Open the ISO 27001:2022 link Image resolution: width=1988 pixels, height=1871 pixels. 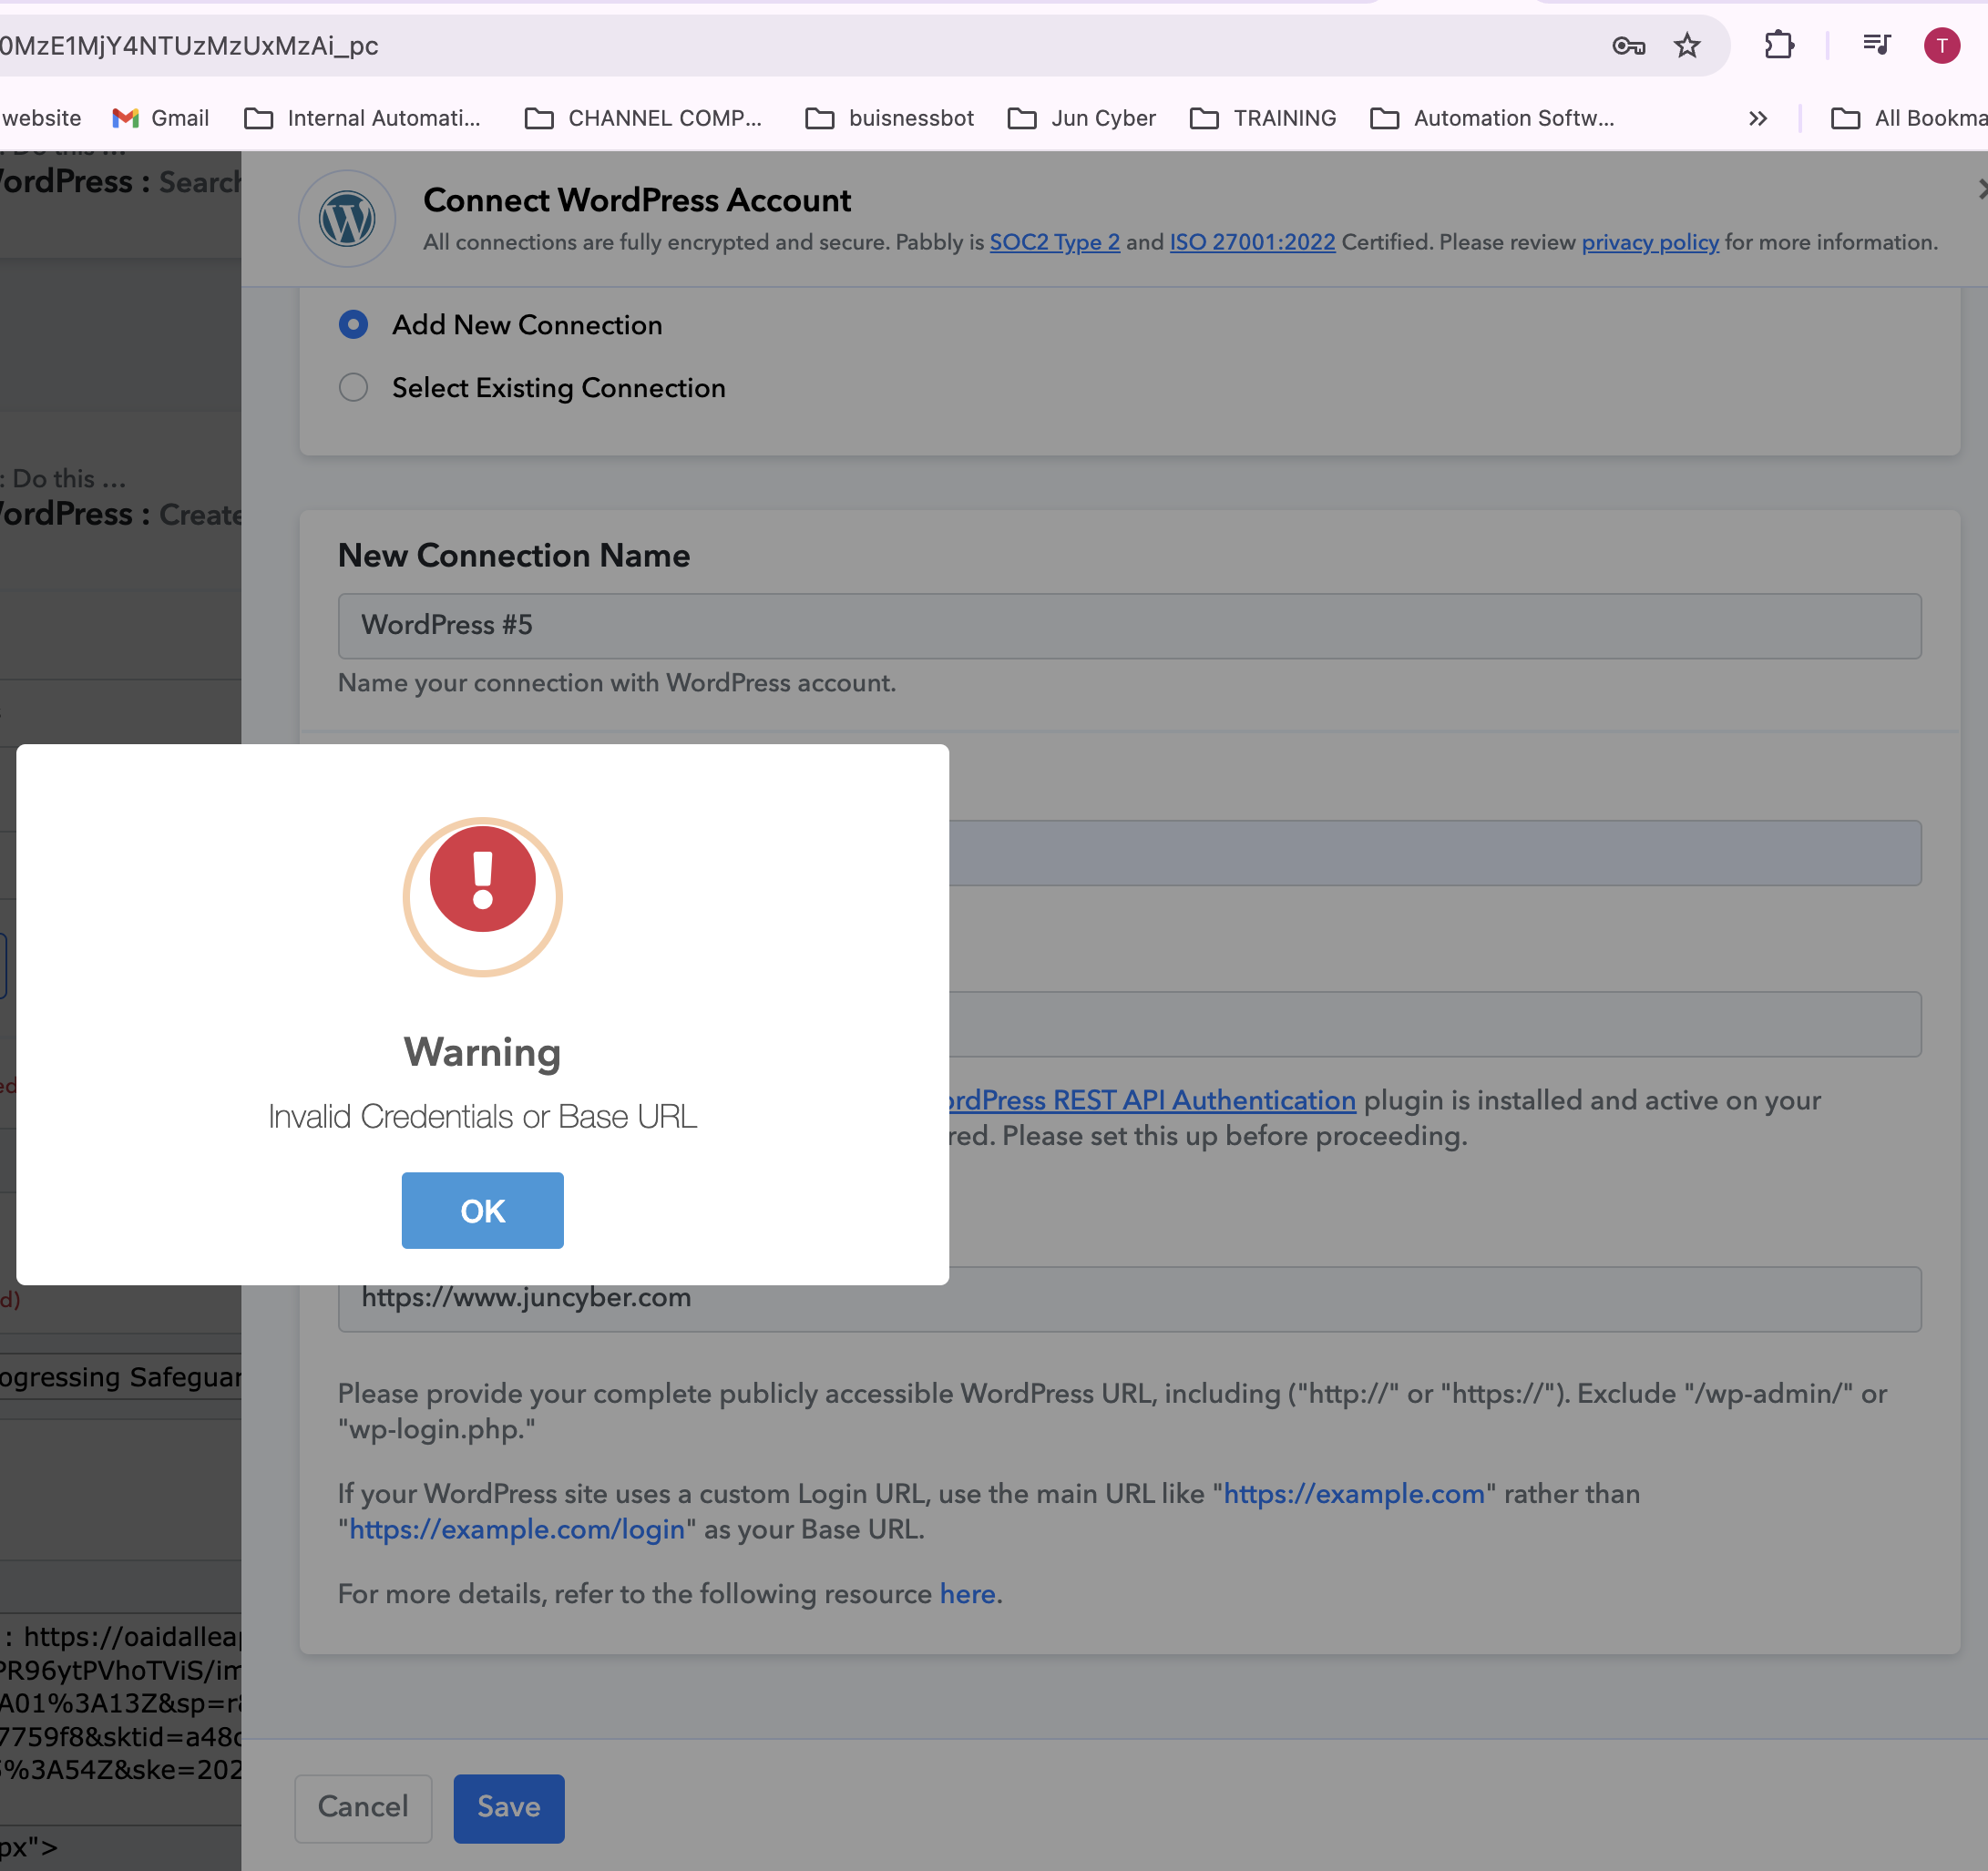coord(1253,242)
